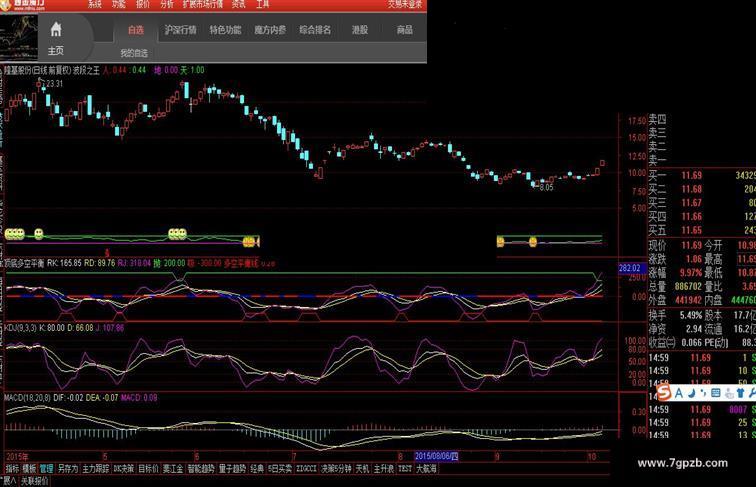Viewport: 756px width, 487px height.
Task: Toggle the Sogou moon half-width icon
Action: click(691, 393)
